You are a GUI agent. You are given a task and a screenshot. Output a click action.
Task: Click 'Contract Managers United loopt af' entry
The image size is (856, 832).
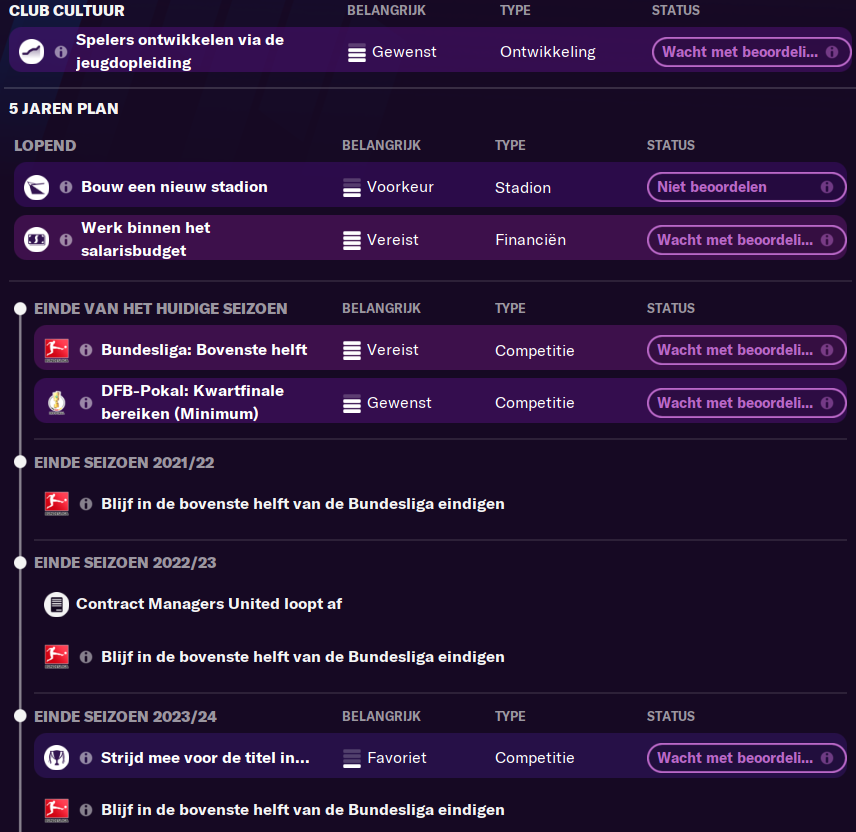click(209, 604)
